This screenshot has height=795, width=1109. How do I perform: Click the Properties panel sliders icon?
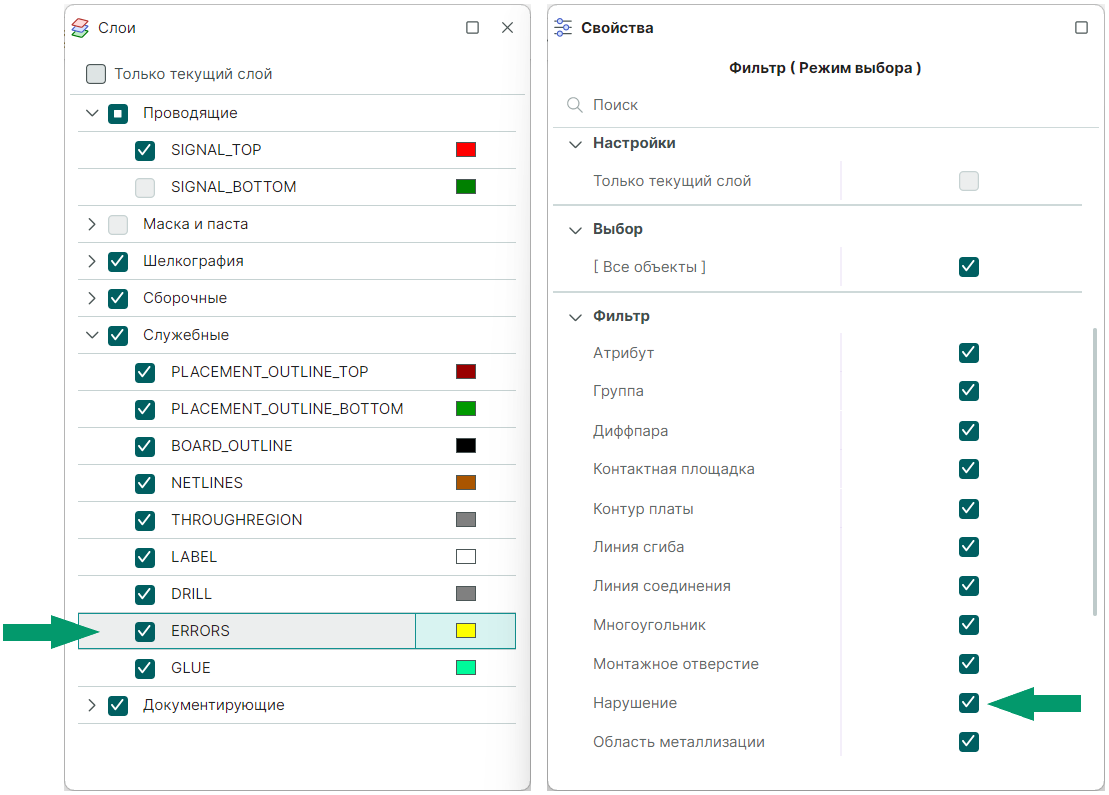click(x=564, y=28)
